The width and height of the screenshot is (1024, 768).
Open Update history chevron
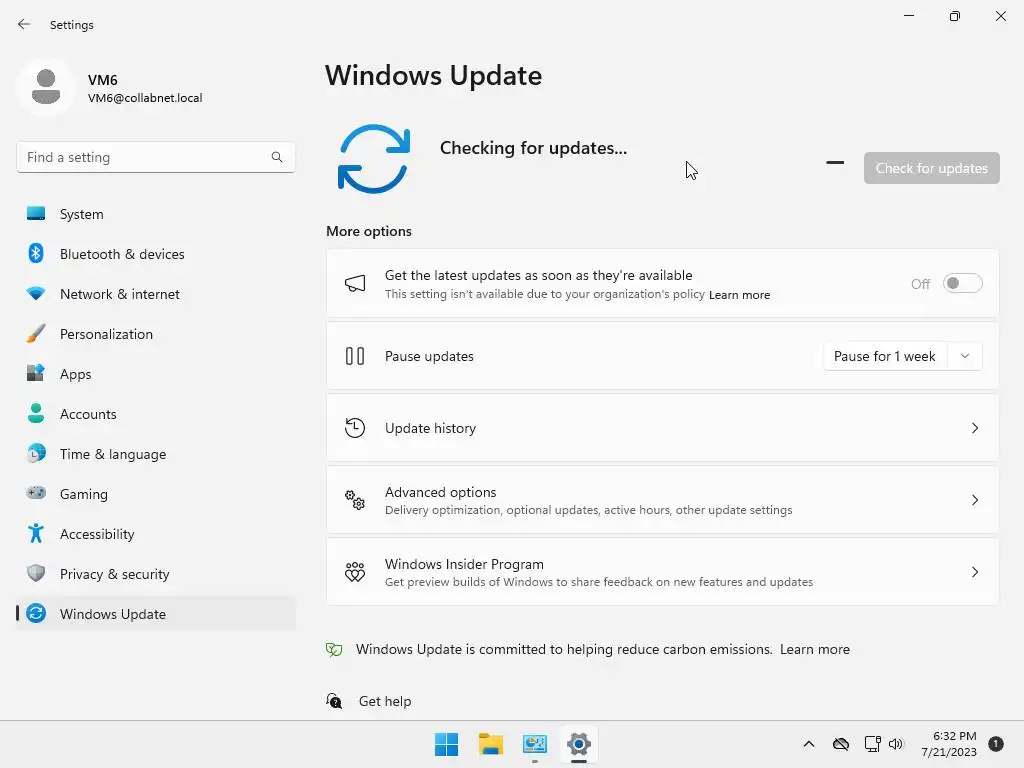[974, 428]
